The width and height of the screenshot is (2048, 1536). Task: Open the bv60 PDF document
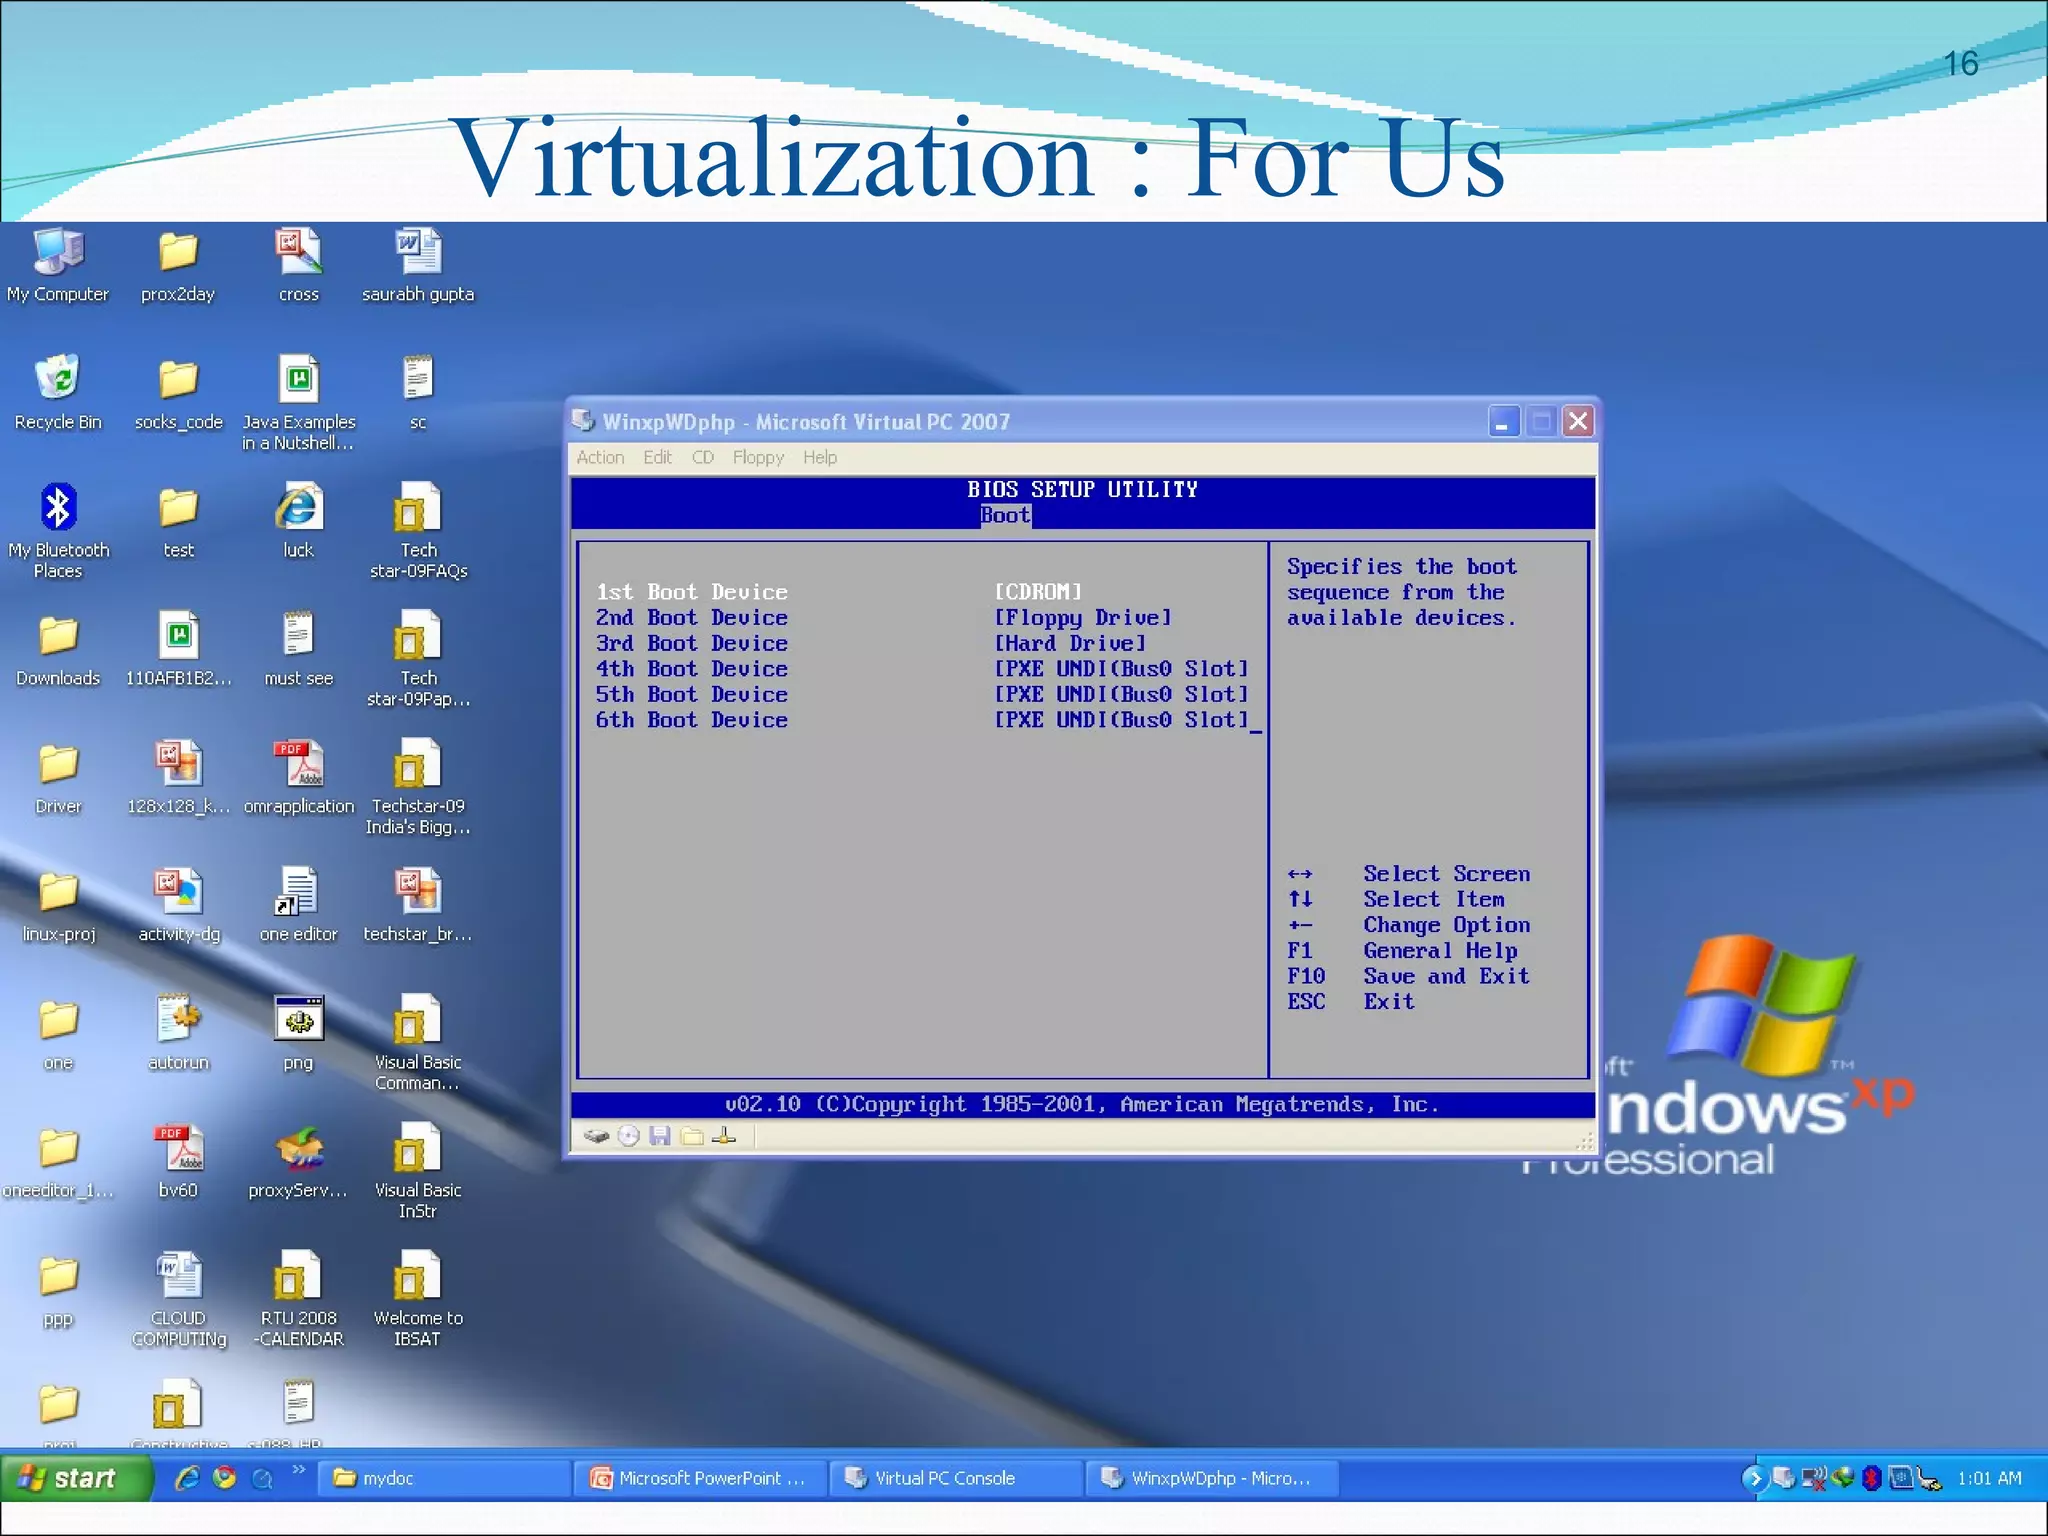pyautogui.click(x=178, y=1161)
